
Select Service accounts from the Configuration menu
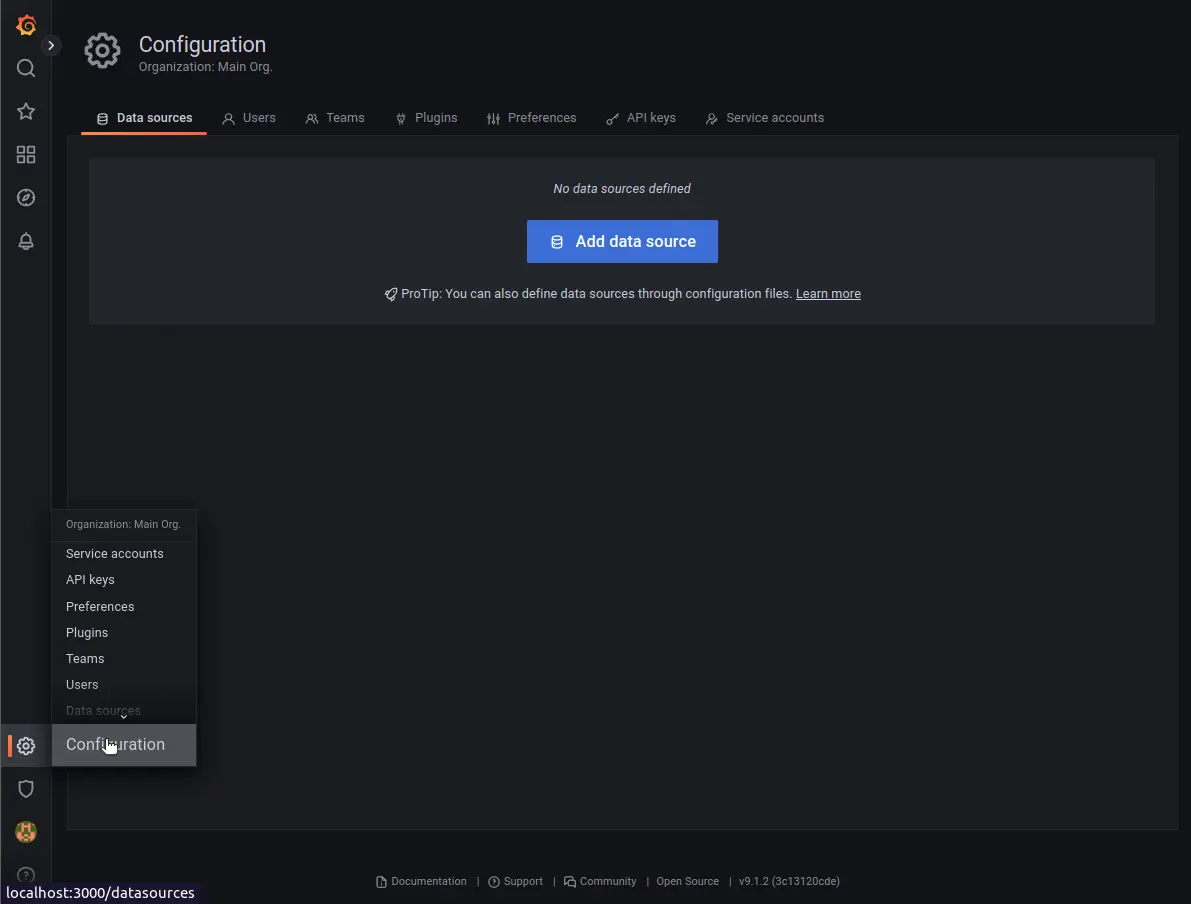coord(114,553)
